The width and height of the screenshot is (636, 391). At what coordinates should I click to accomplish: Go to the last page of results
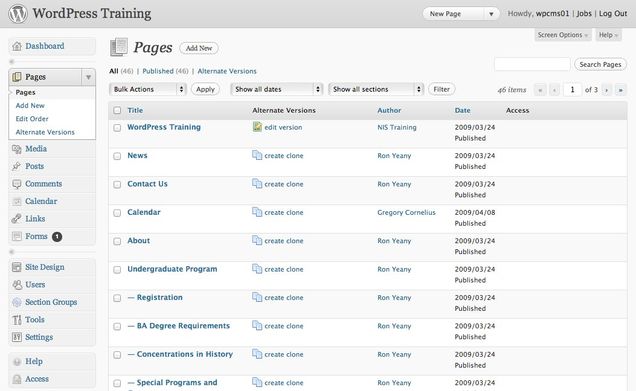coord(621,90)
